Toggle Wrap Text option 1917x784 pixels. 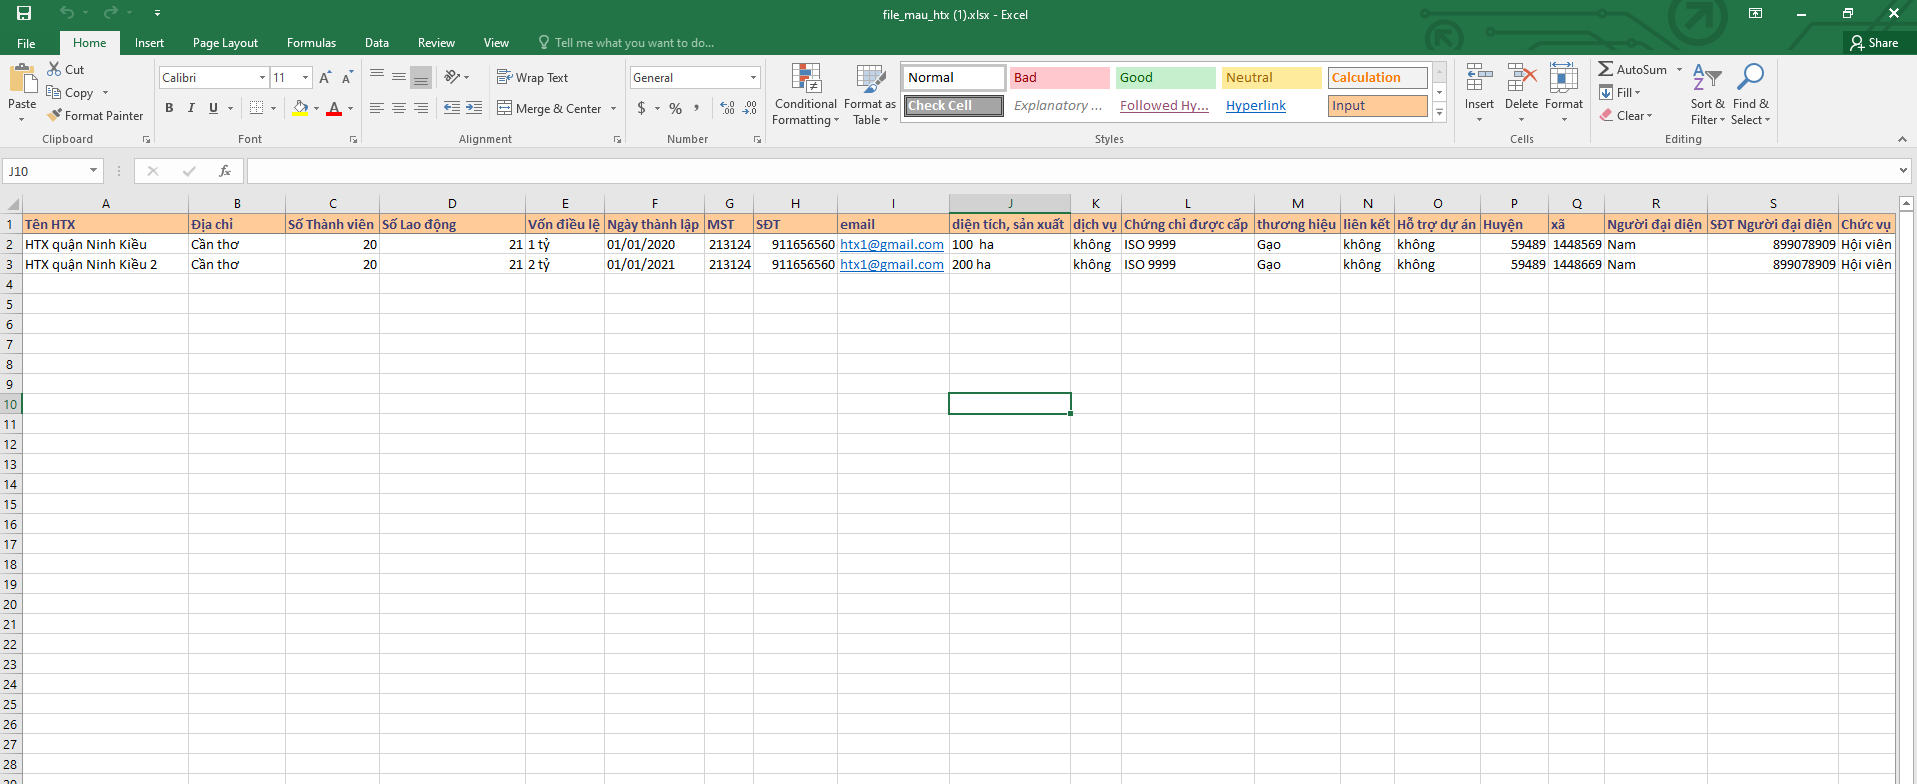pos(532,78)
